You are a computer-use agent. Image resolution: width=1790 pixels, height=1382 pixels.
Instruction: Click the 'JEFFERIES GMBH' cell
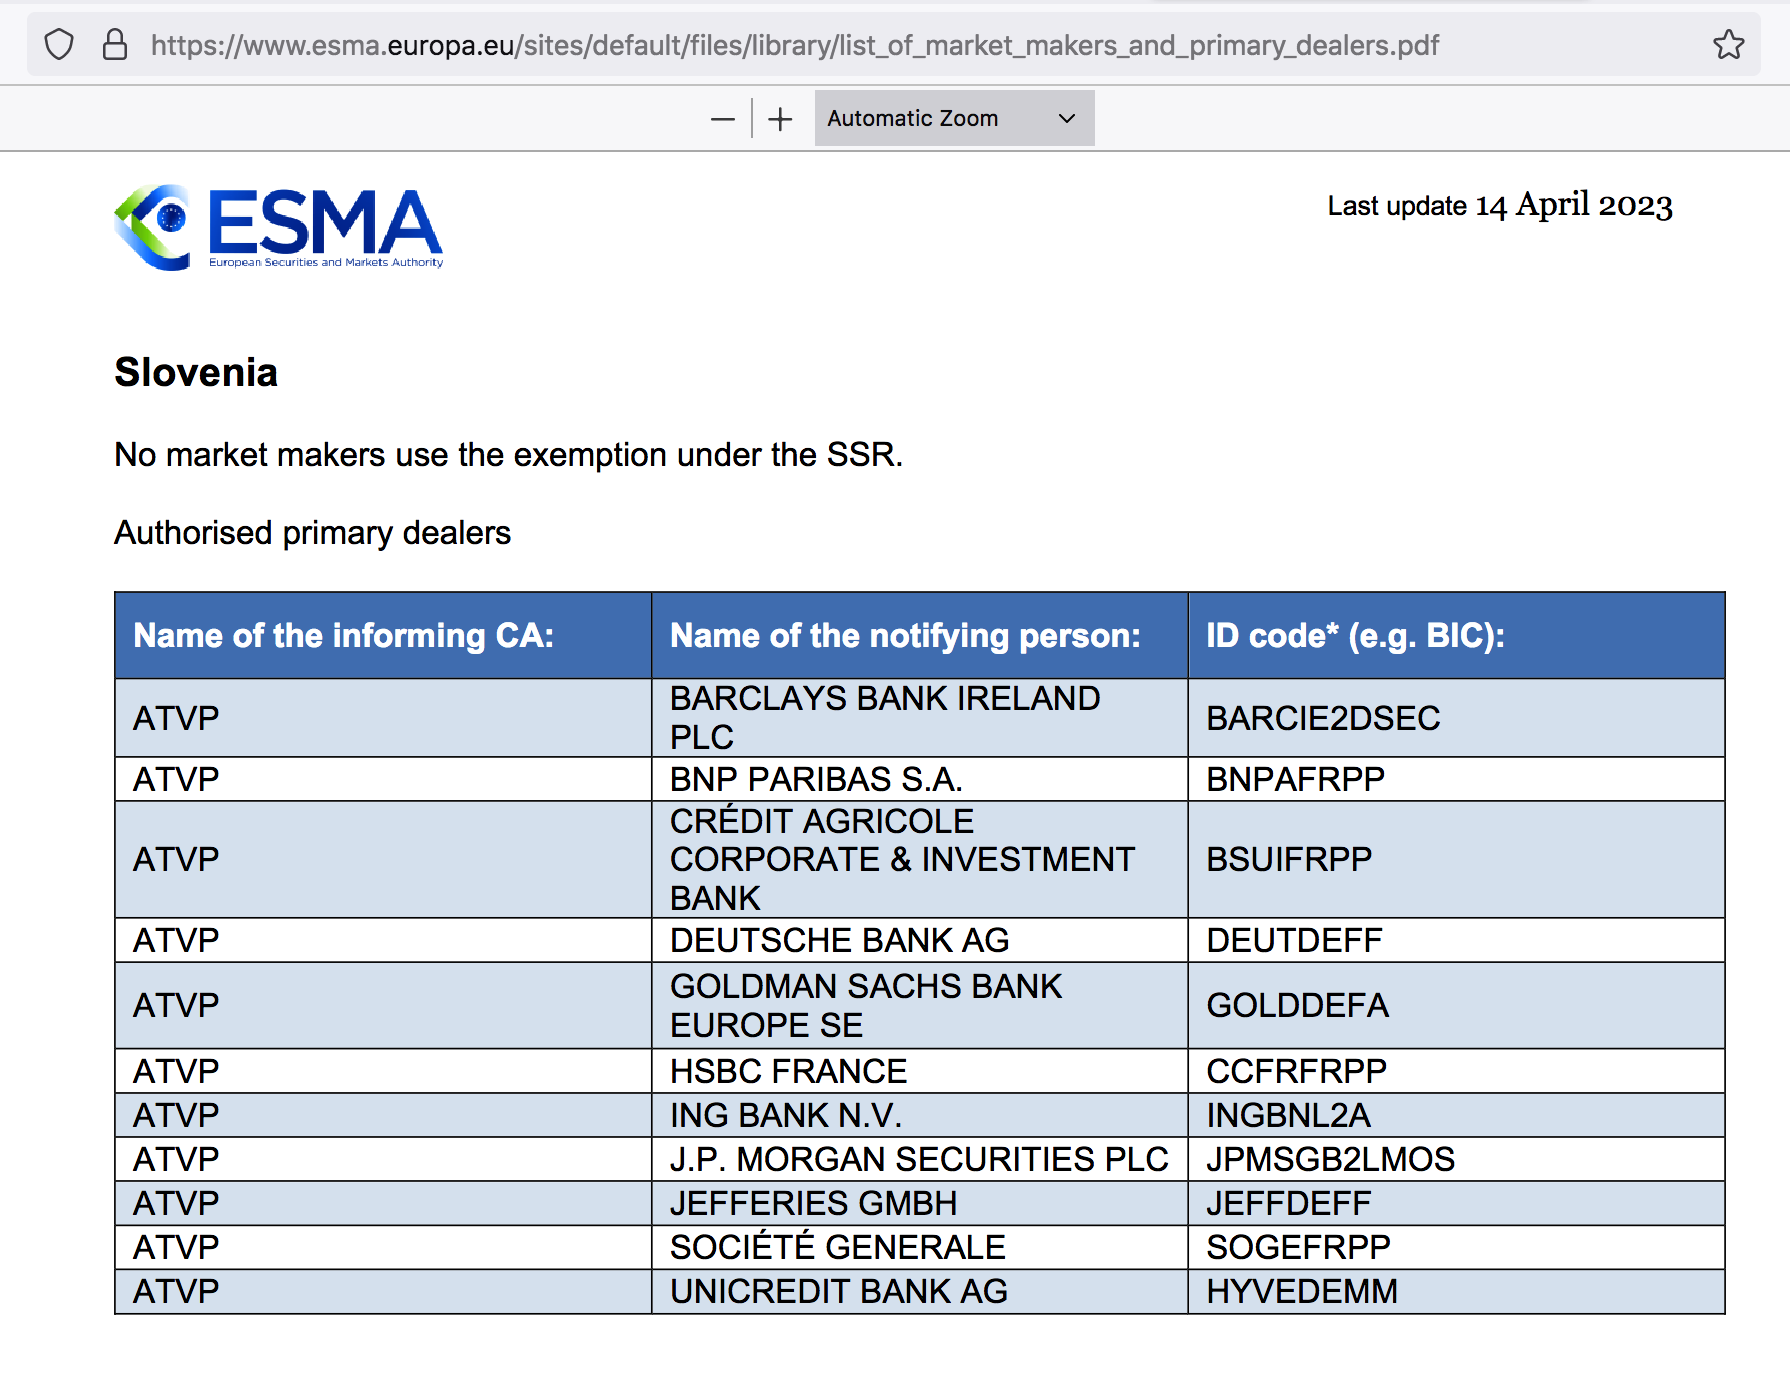click(x=919, y=1203)
